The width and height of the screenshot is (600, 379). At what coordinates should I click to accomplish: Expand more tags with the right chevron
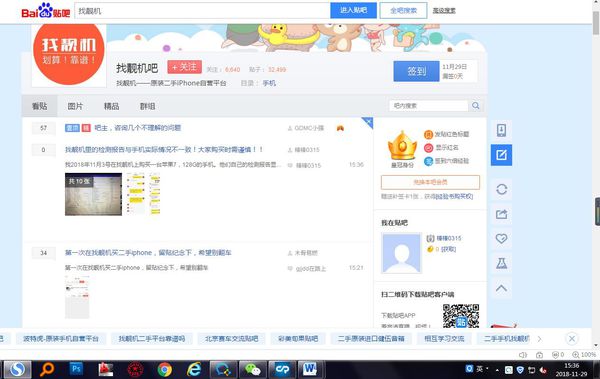540,339
